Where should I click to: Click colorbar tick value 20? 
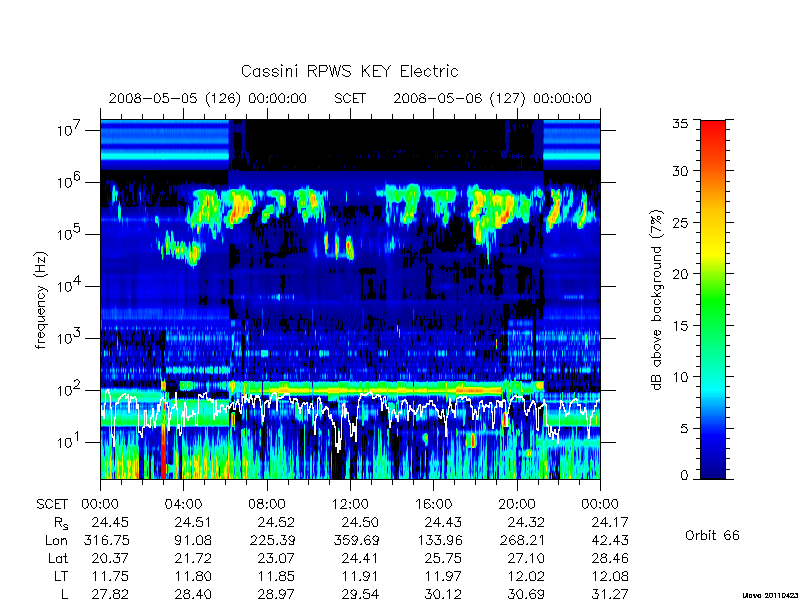click(681, 274)
